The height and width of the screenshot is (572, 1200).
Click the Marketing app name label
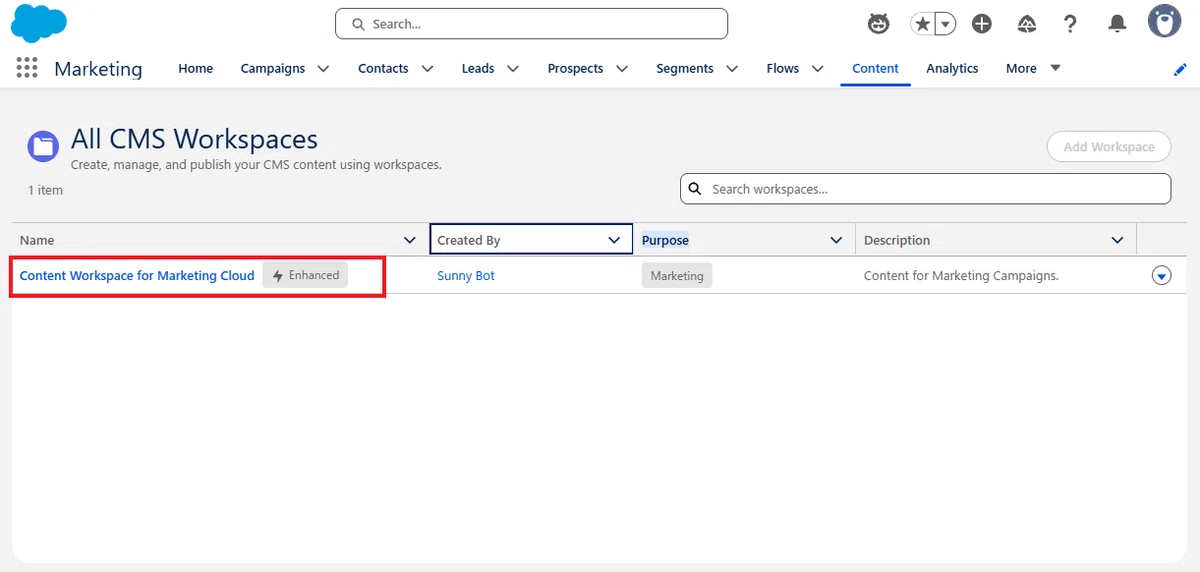click(98, 69)
